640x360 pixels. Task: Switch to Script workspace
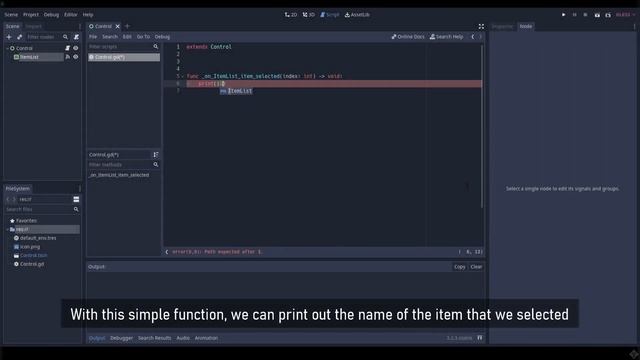tap(330, 15)
